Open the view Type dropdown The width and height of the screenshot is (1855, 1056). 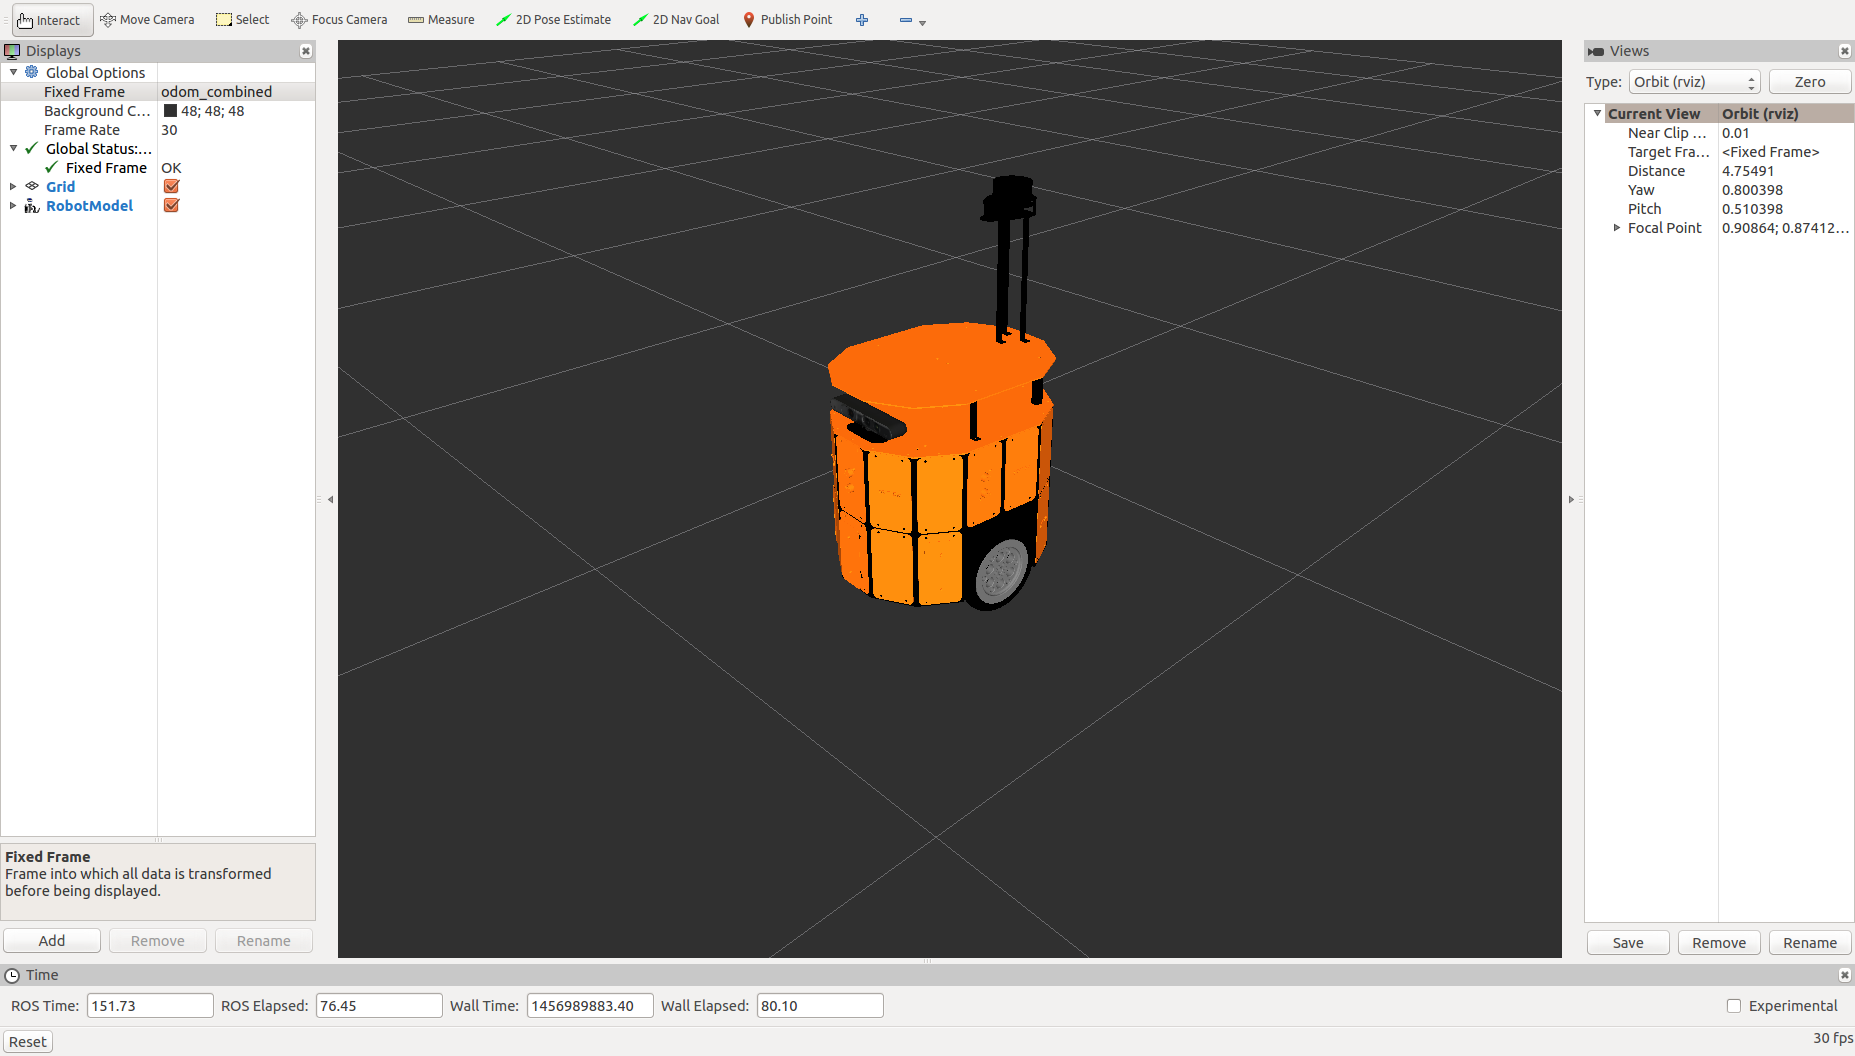point(1694,82)
